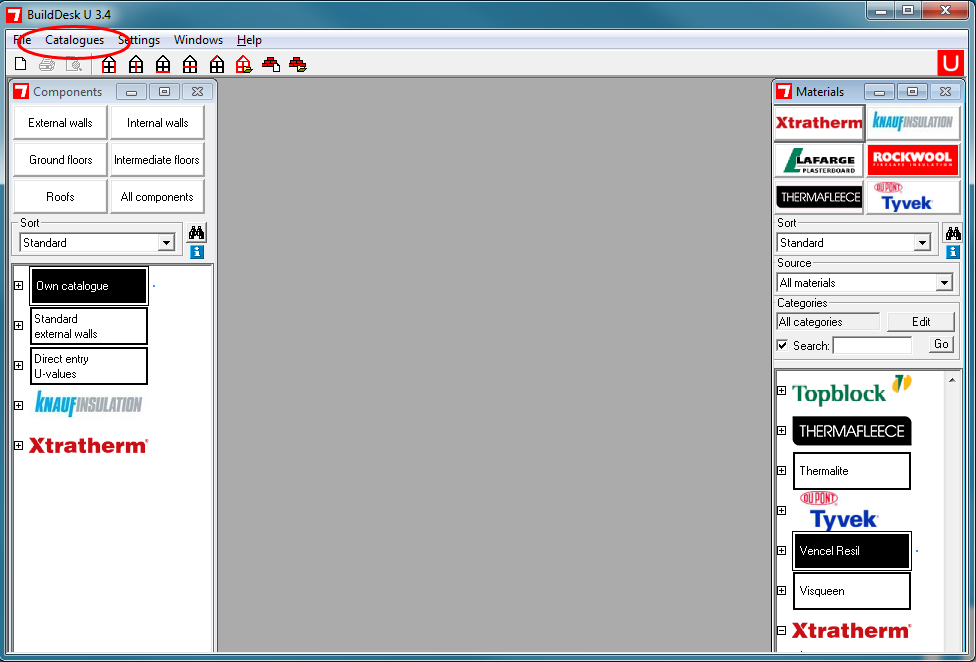Expand the Vencel Resil node
This screenshot has width=976, height=662.
(x=782, y=550)
